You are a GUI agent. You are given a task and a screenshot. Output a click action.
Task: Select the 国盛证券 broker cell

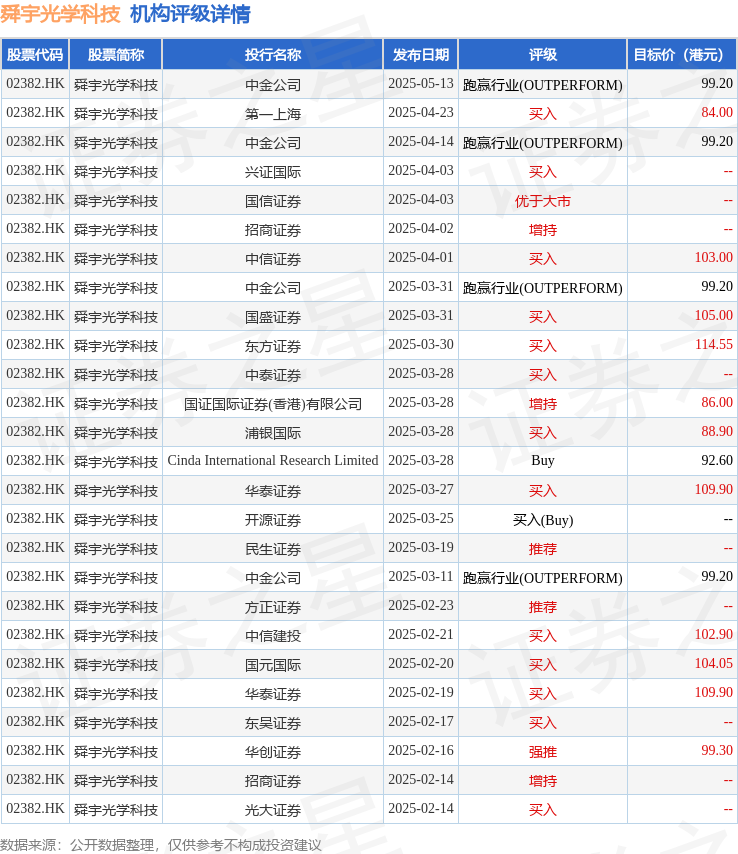click(x=273, y=316)
